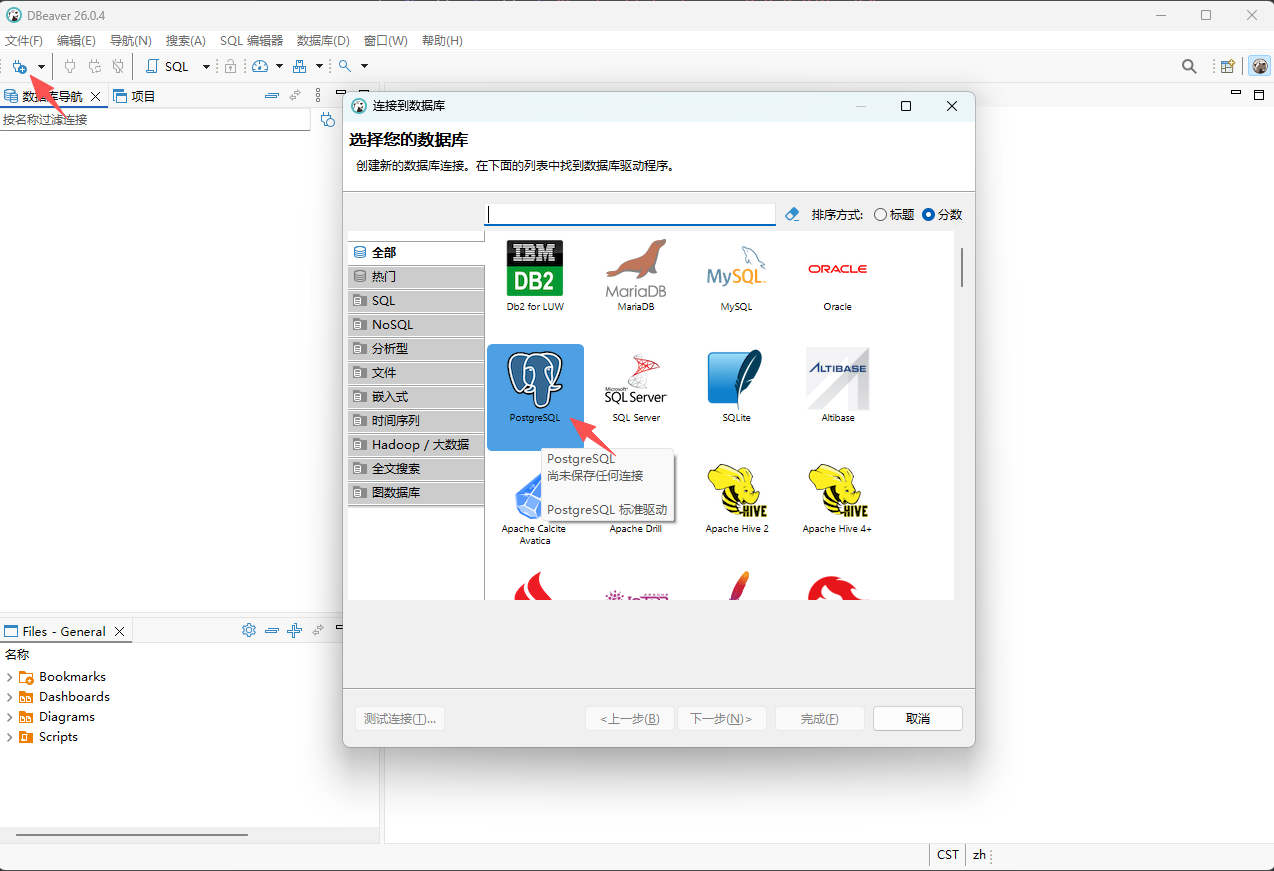1274x871 pixels.
Task: Select the Hadoop / 大数据 category
Action: 416,444
